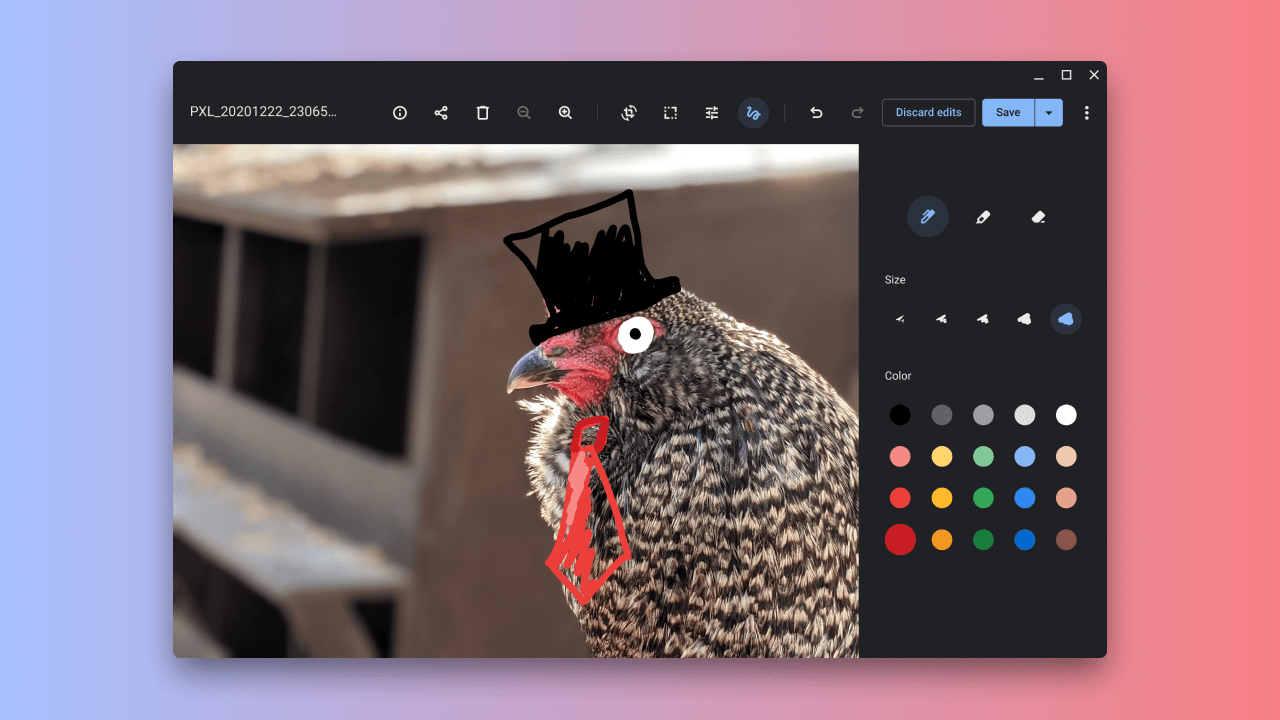Click the redo arrow icon

[857, 113]
